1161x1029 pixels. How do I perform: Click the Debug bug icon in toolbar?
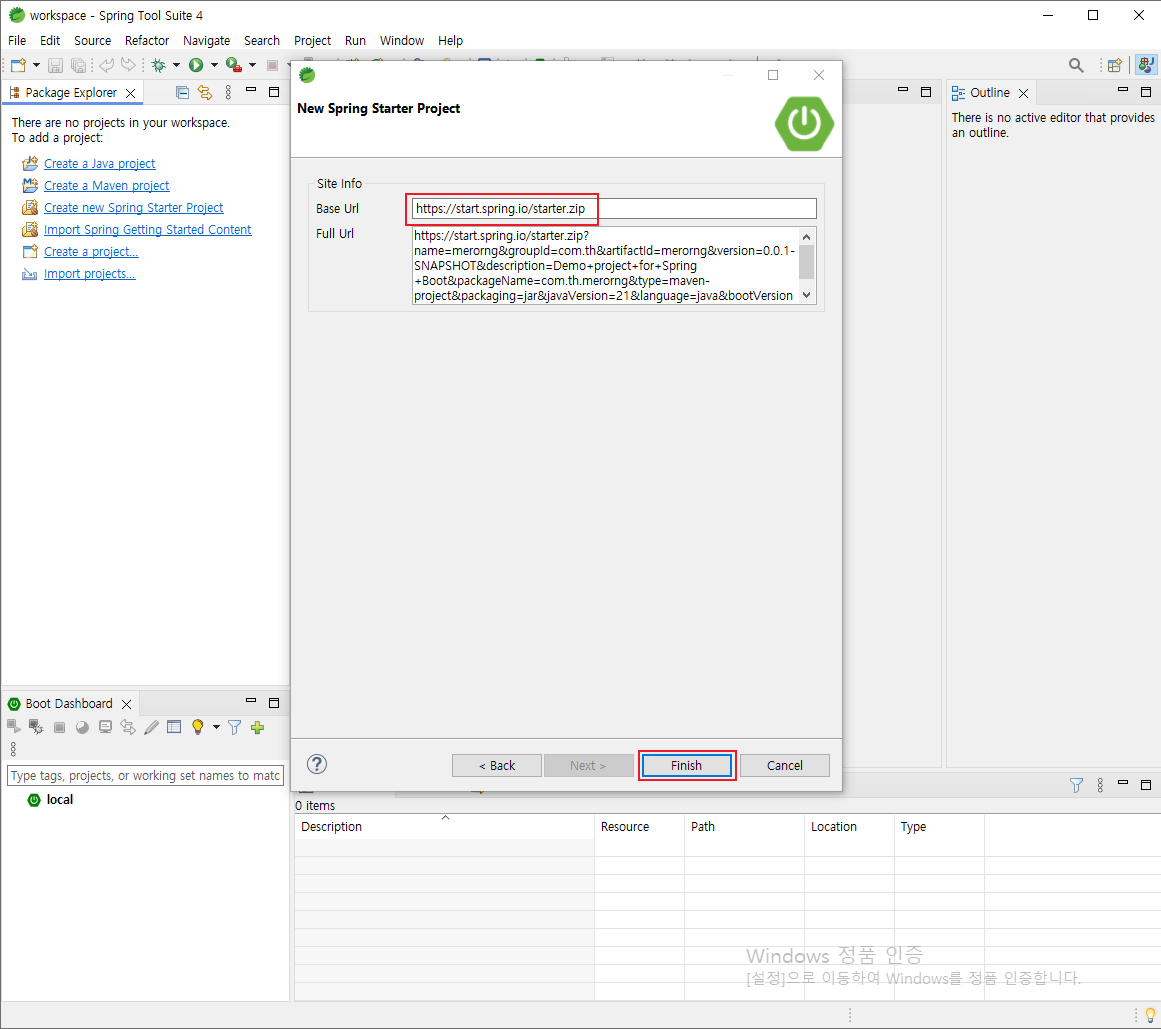click(x=158, y=65)
